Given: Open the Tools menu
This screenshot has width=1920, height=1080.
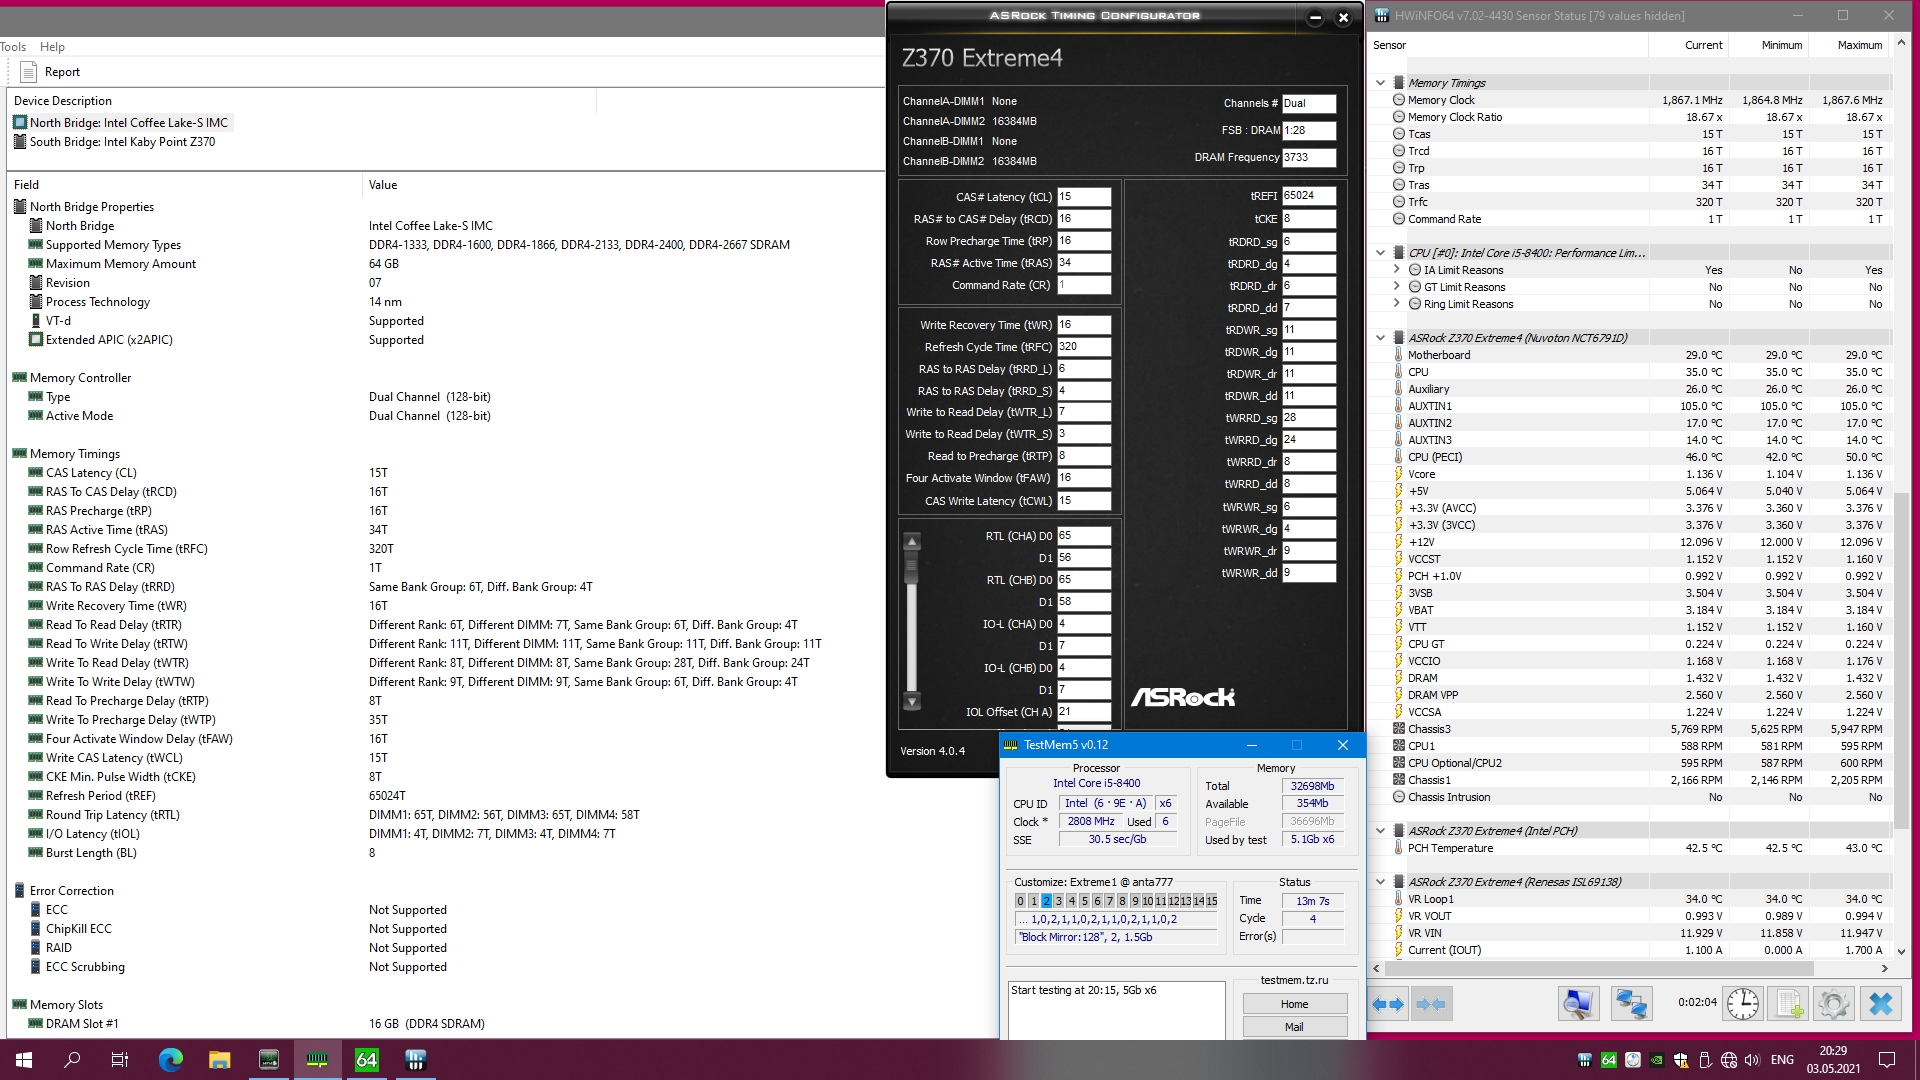Looking at the screenshot, I should 13,47.
